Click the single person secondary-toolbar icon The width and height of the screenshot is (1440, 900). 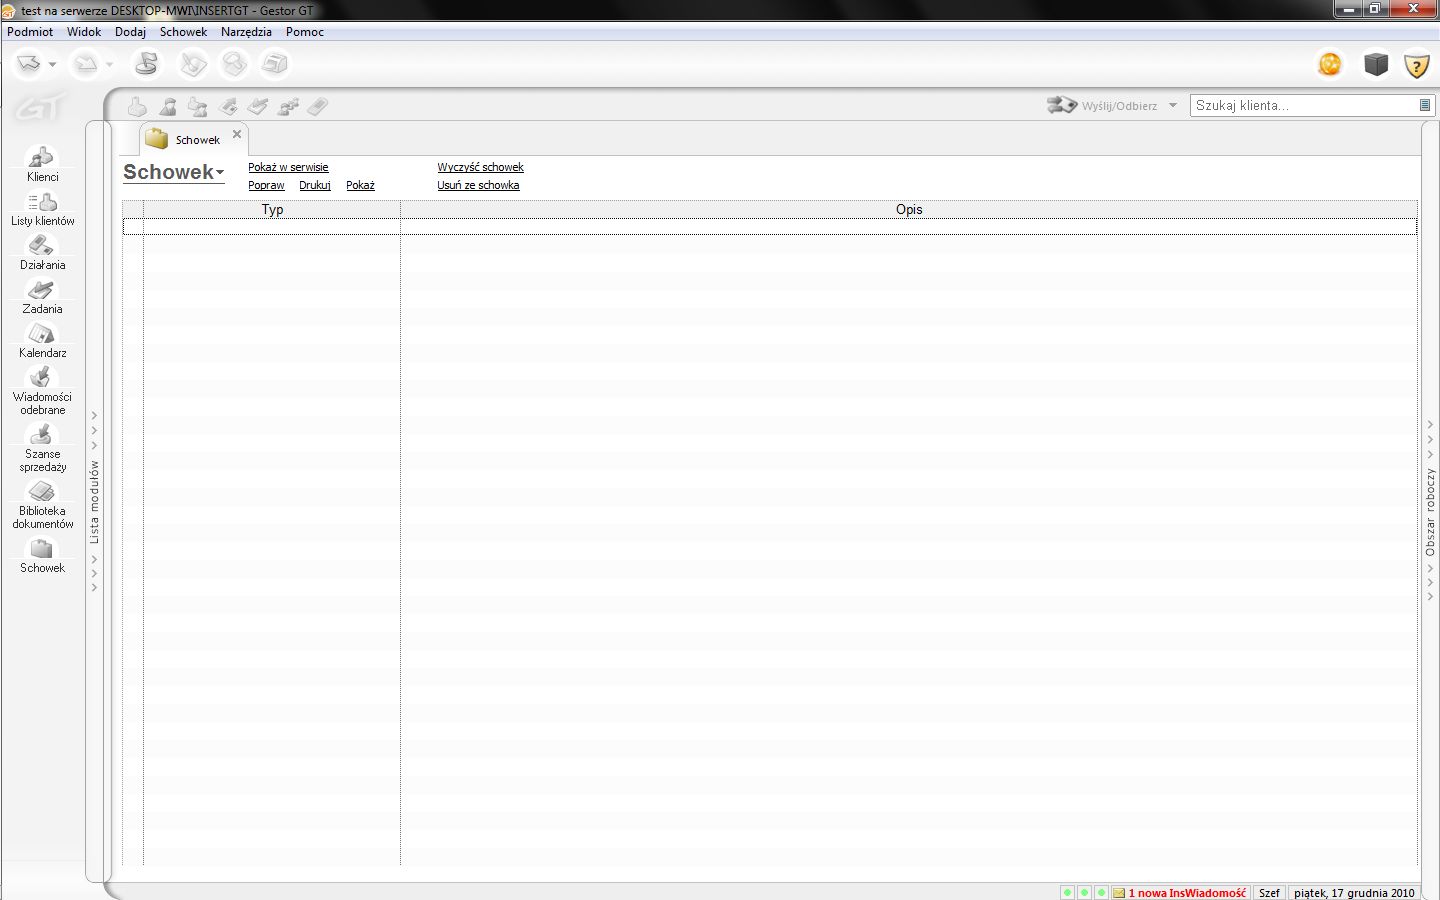[x=168, y=106]
